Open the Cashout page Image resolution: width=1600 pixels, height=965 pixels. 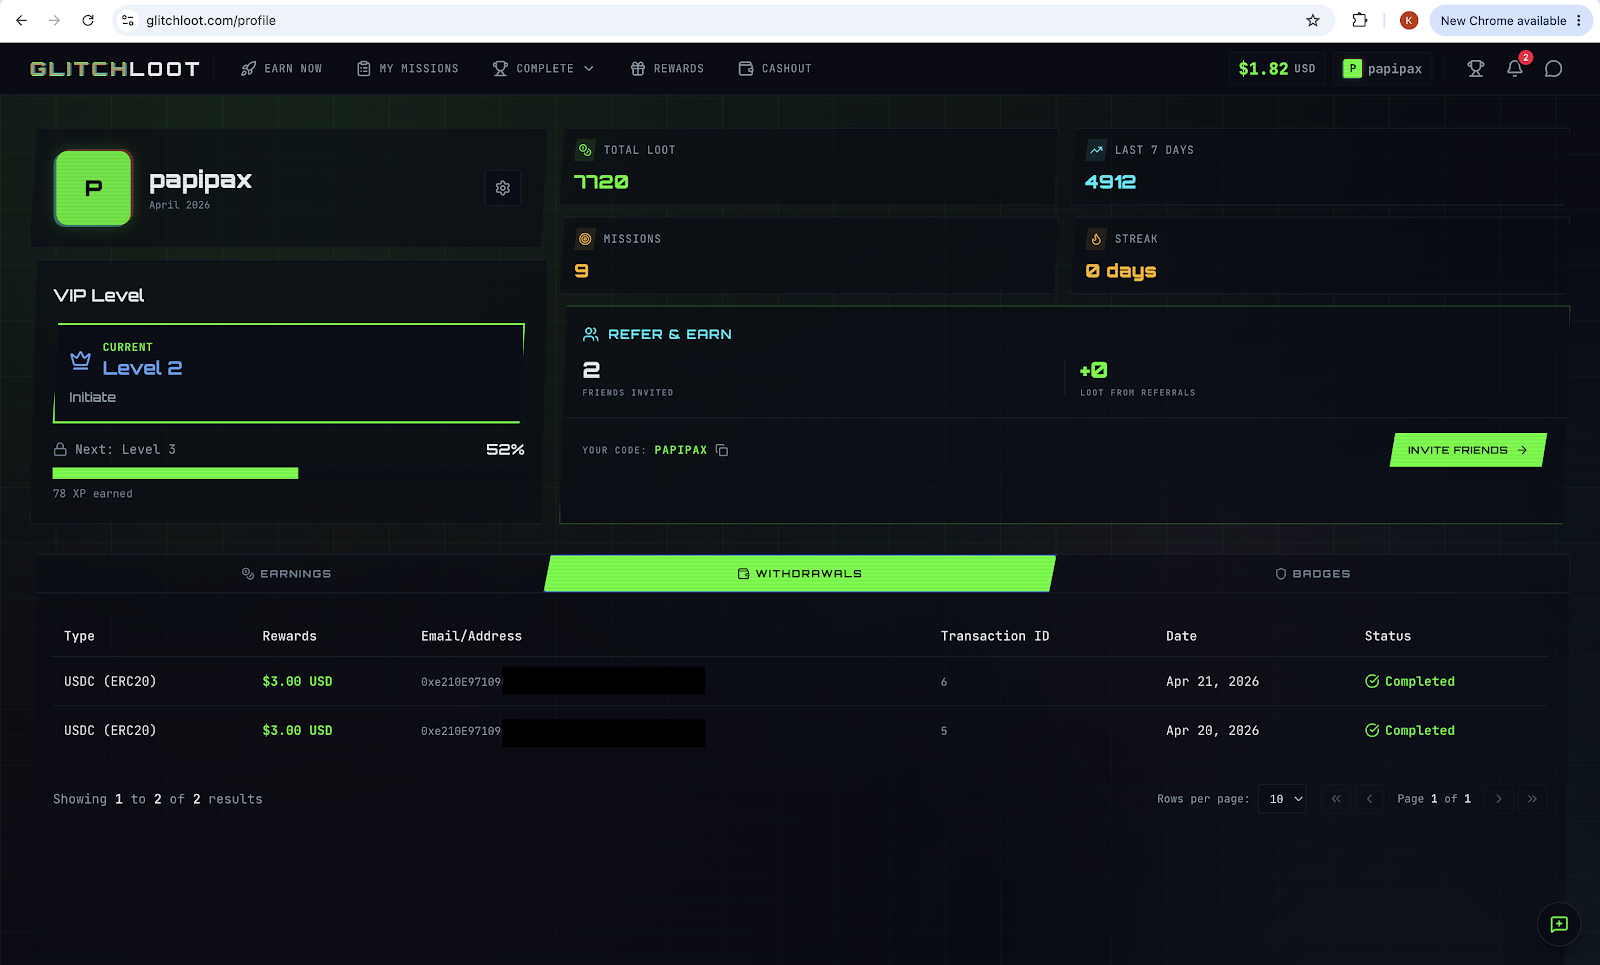pos(775,69)
